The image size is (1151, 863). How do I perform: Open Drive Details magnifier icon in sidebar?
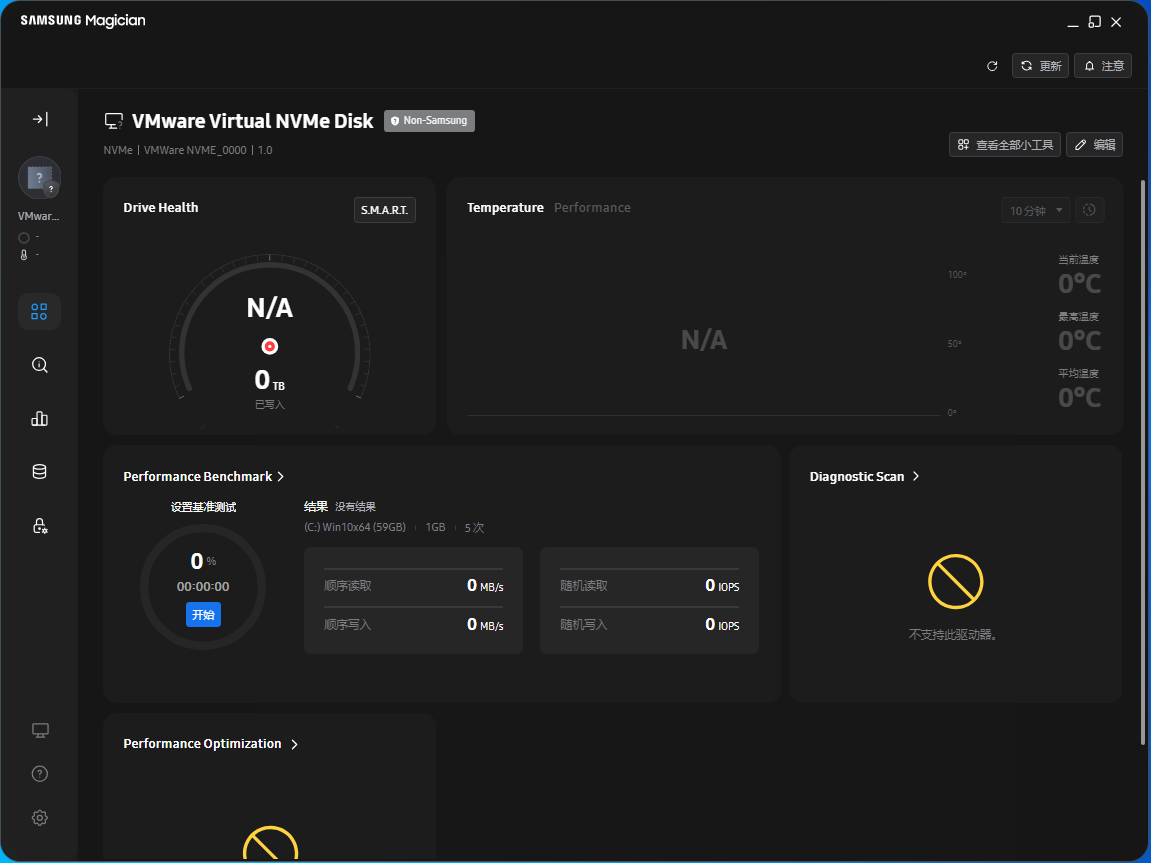click(39, 365)
